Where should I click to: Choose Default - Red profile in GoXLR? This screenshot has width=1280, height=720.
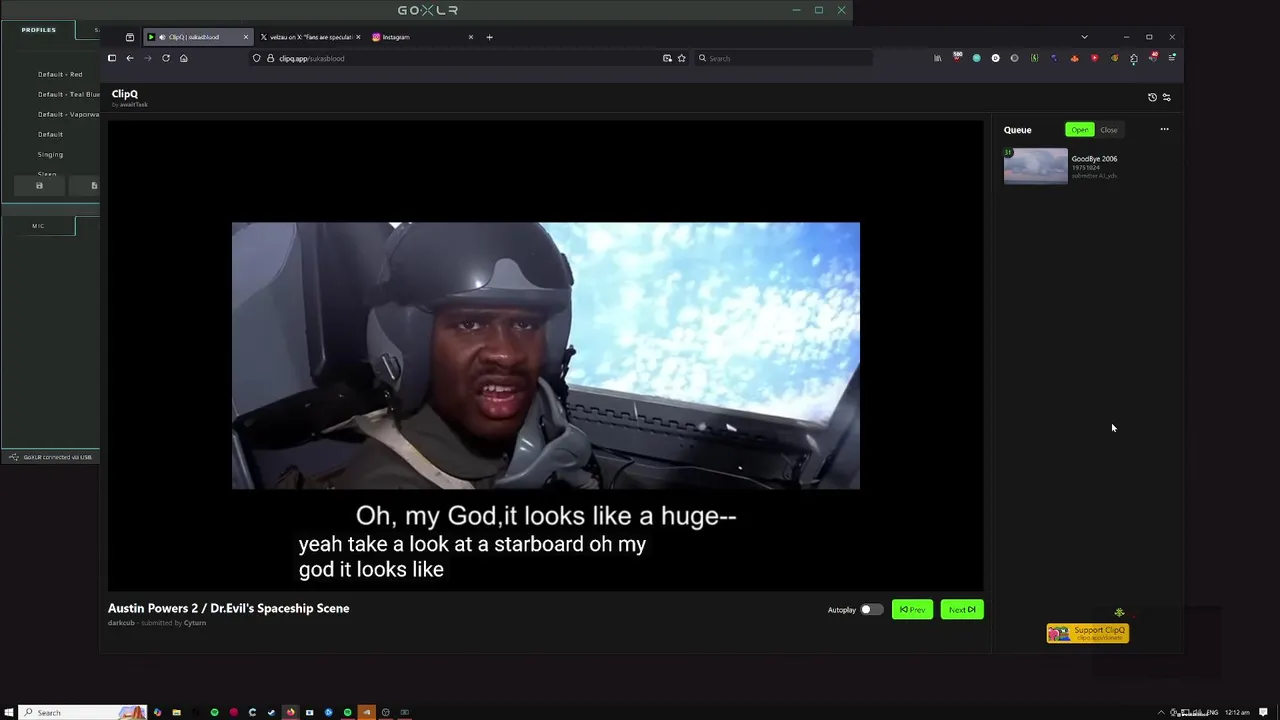[60, 74]
